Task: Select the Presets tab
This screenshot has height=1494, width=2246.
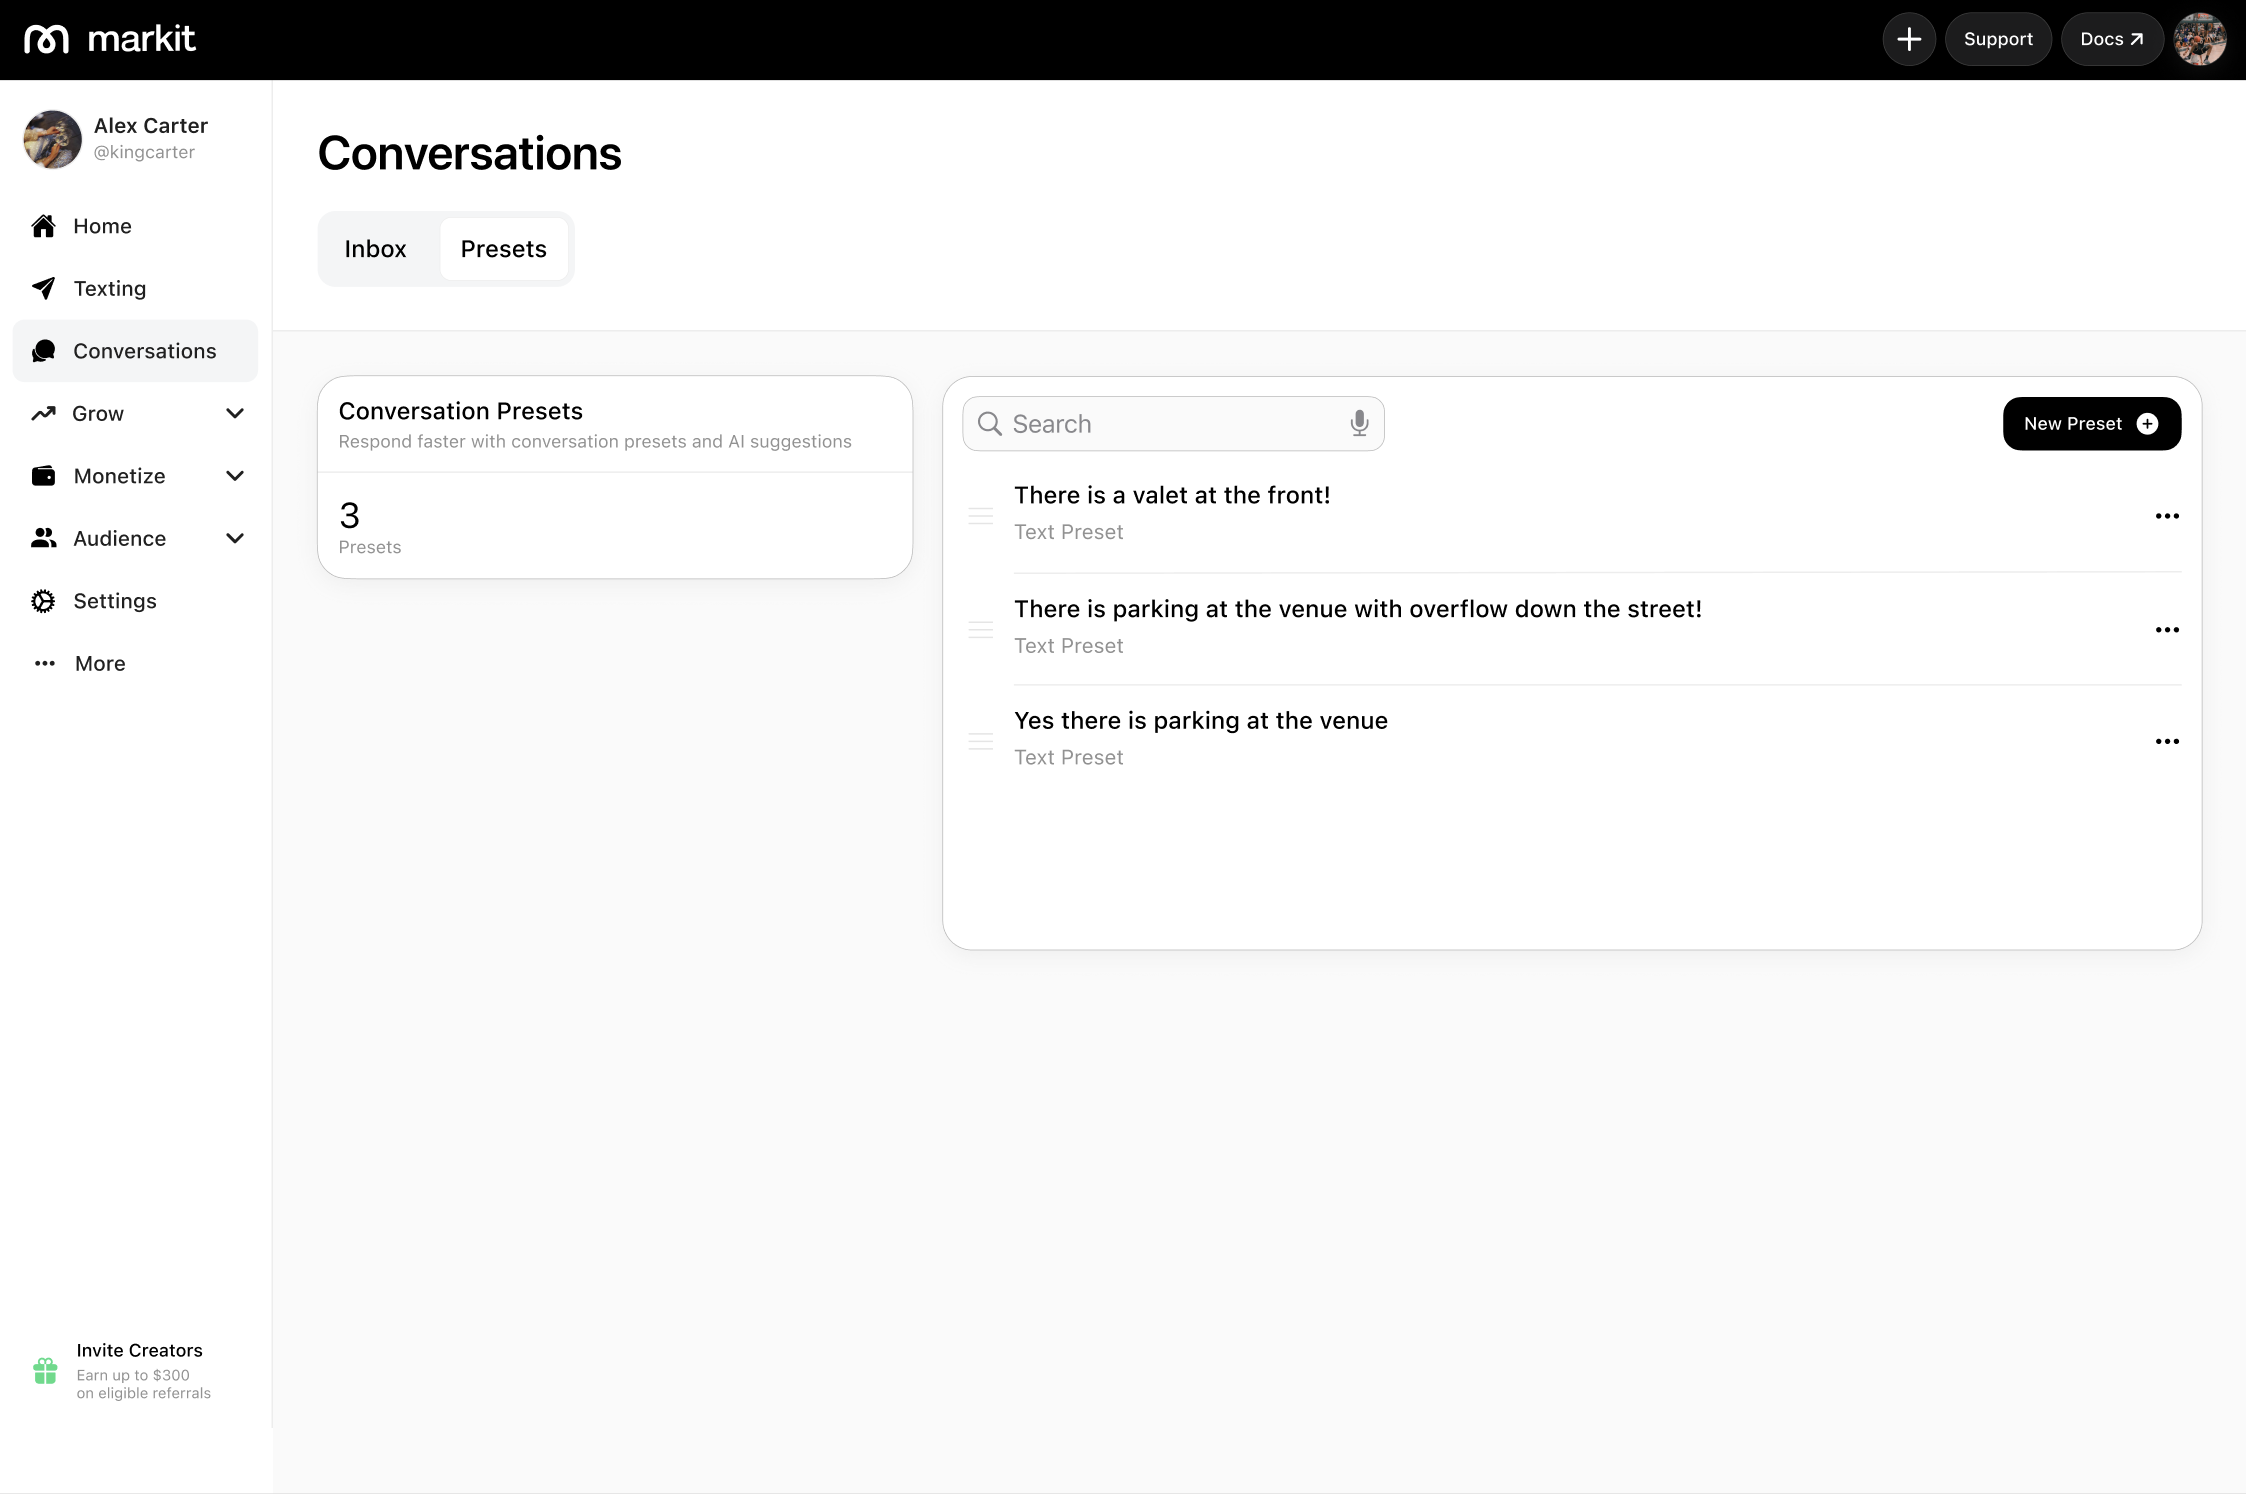Action: (503, 249)
